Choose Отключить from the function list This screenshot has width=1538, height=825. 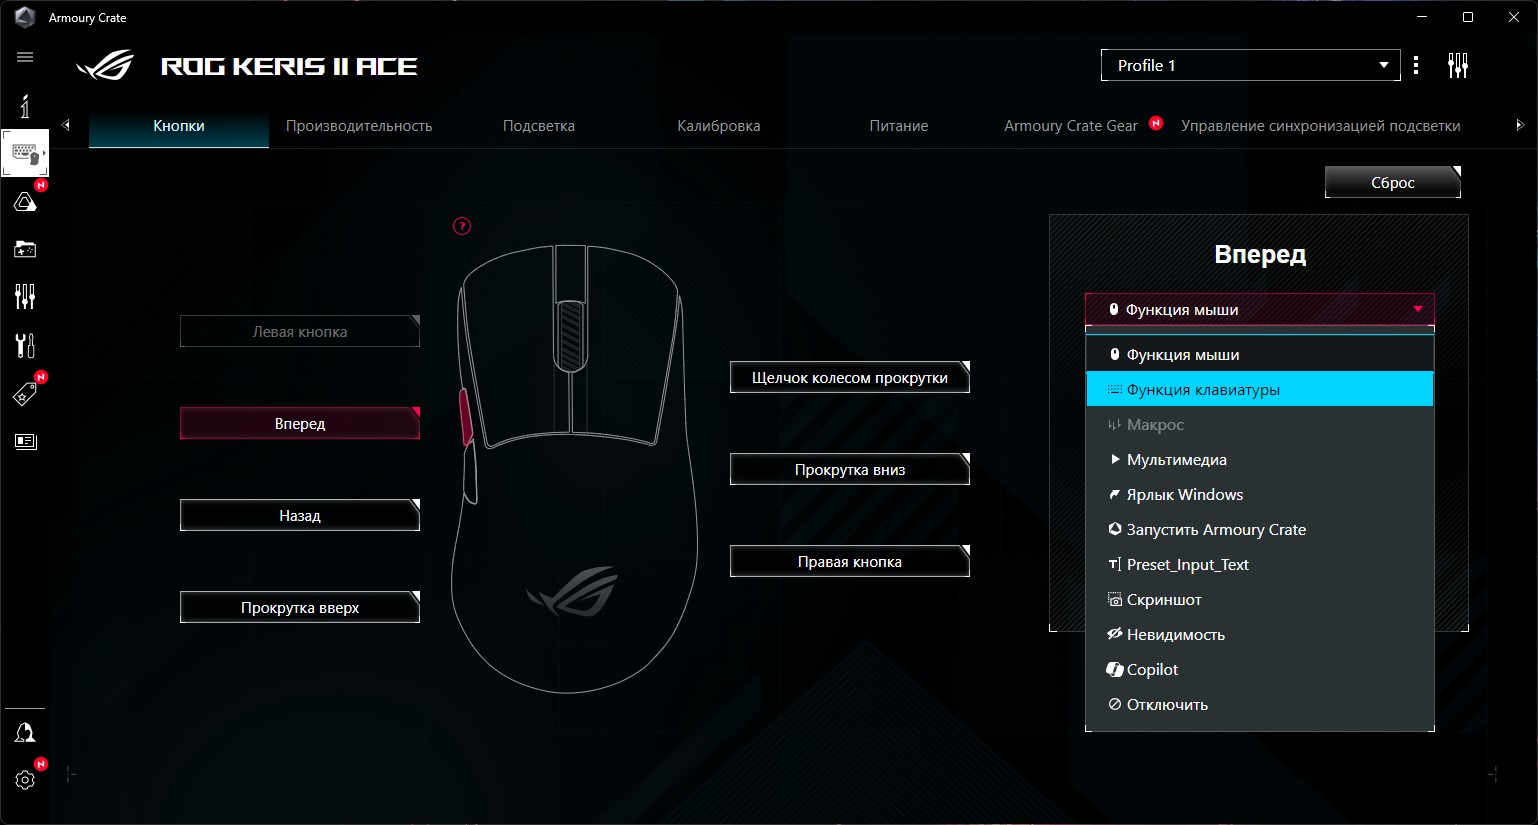pos(1260,705)
